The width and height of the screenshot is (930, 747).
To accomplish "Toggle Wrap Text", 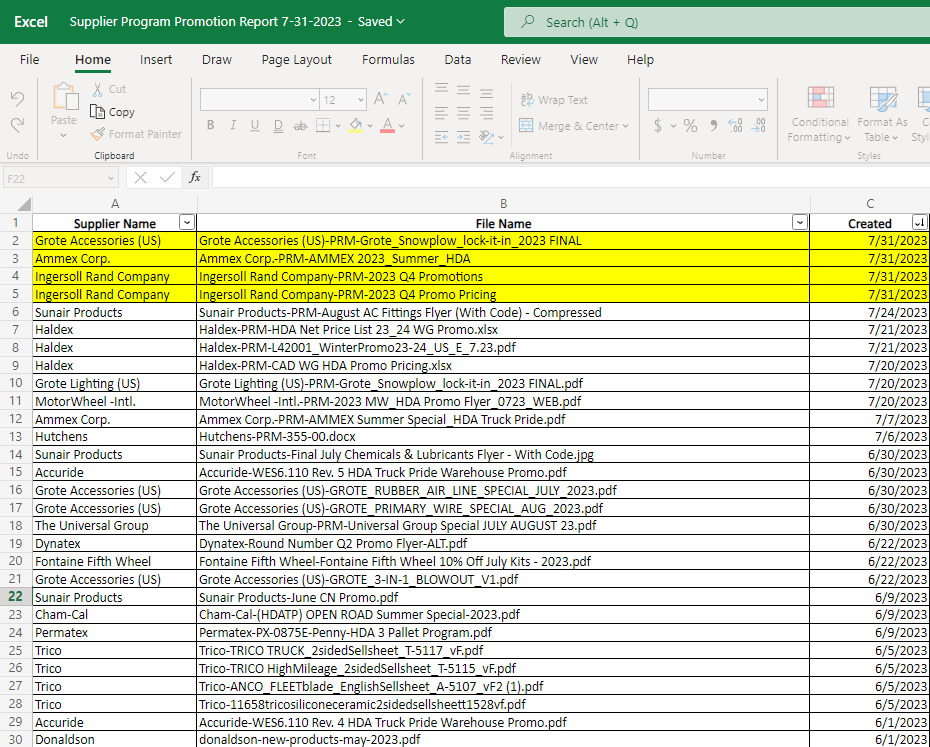I will point(554,100).
